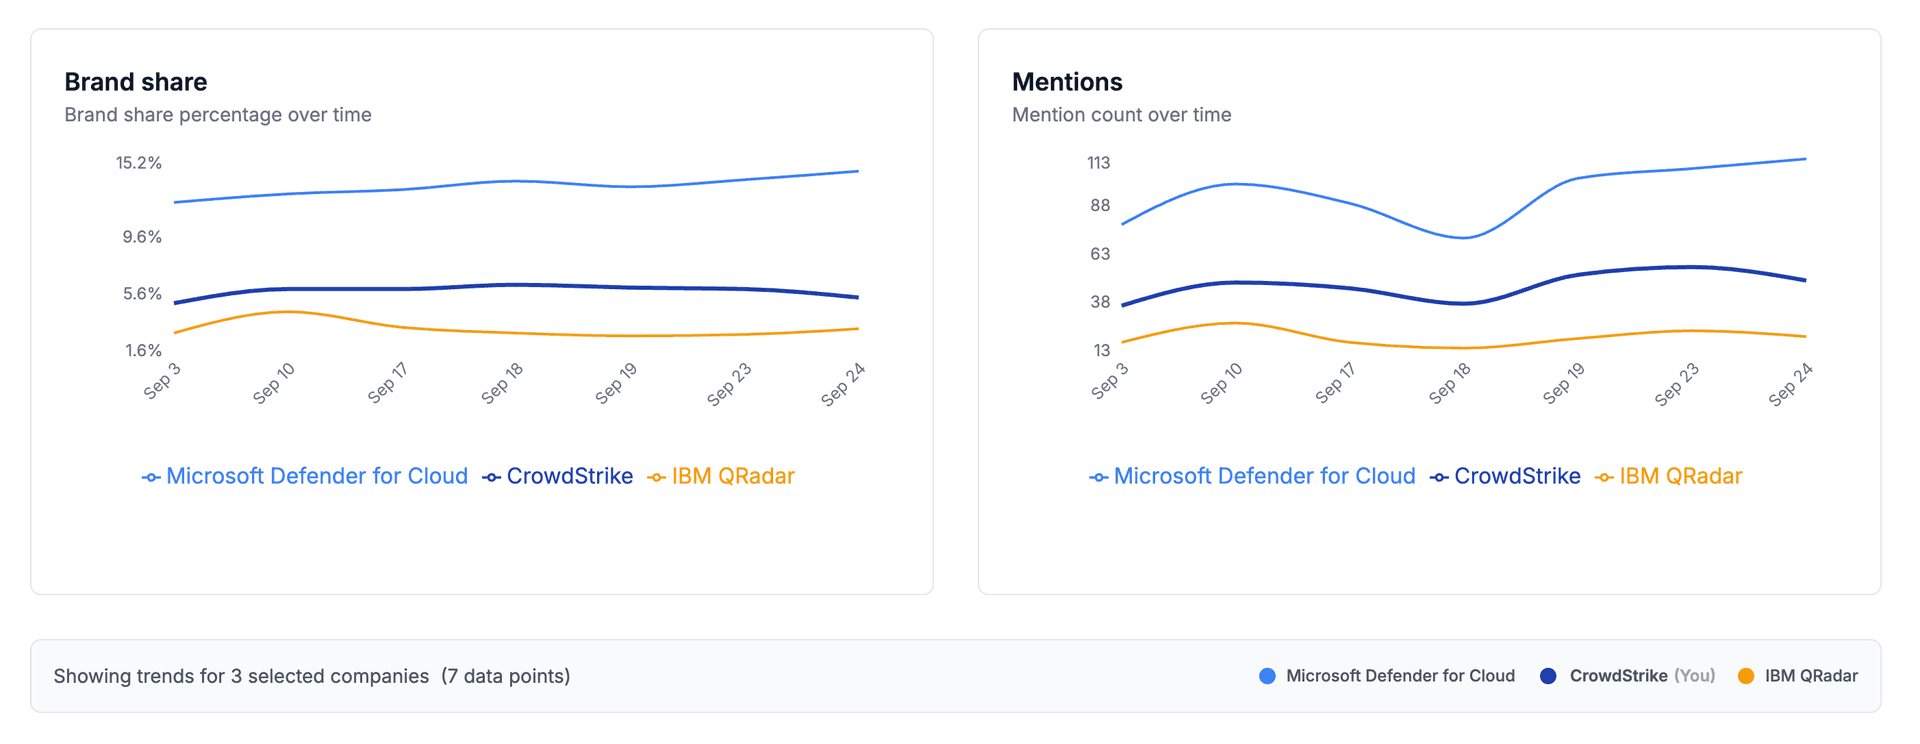Select CrowdStrike (You) label in footer bar
The height and width of the screenshot is (744, 1920).
click(x=1641, y=676)
